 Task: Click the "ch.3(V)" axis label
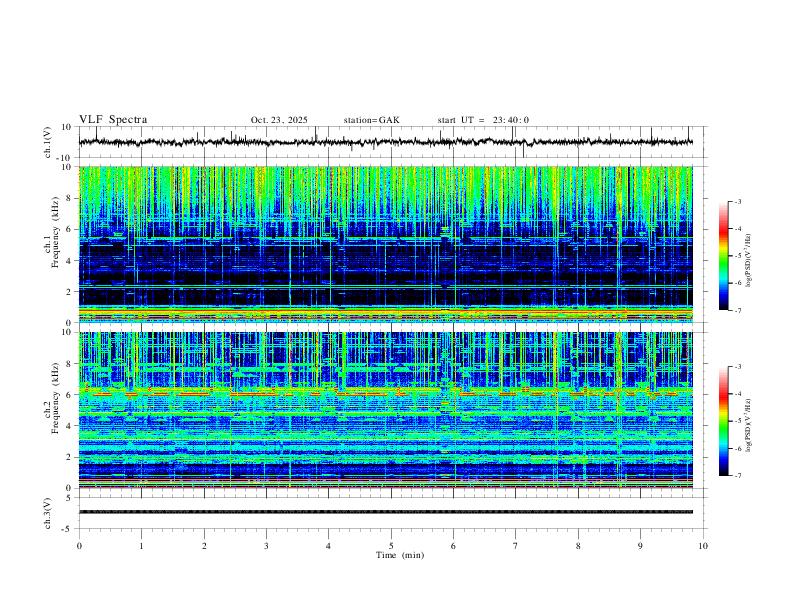click(48, 513)
